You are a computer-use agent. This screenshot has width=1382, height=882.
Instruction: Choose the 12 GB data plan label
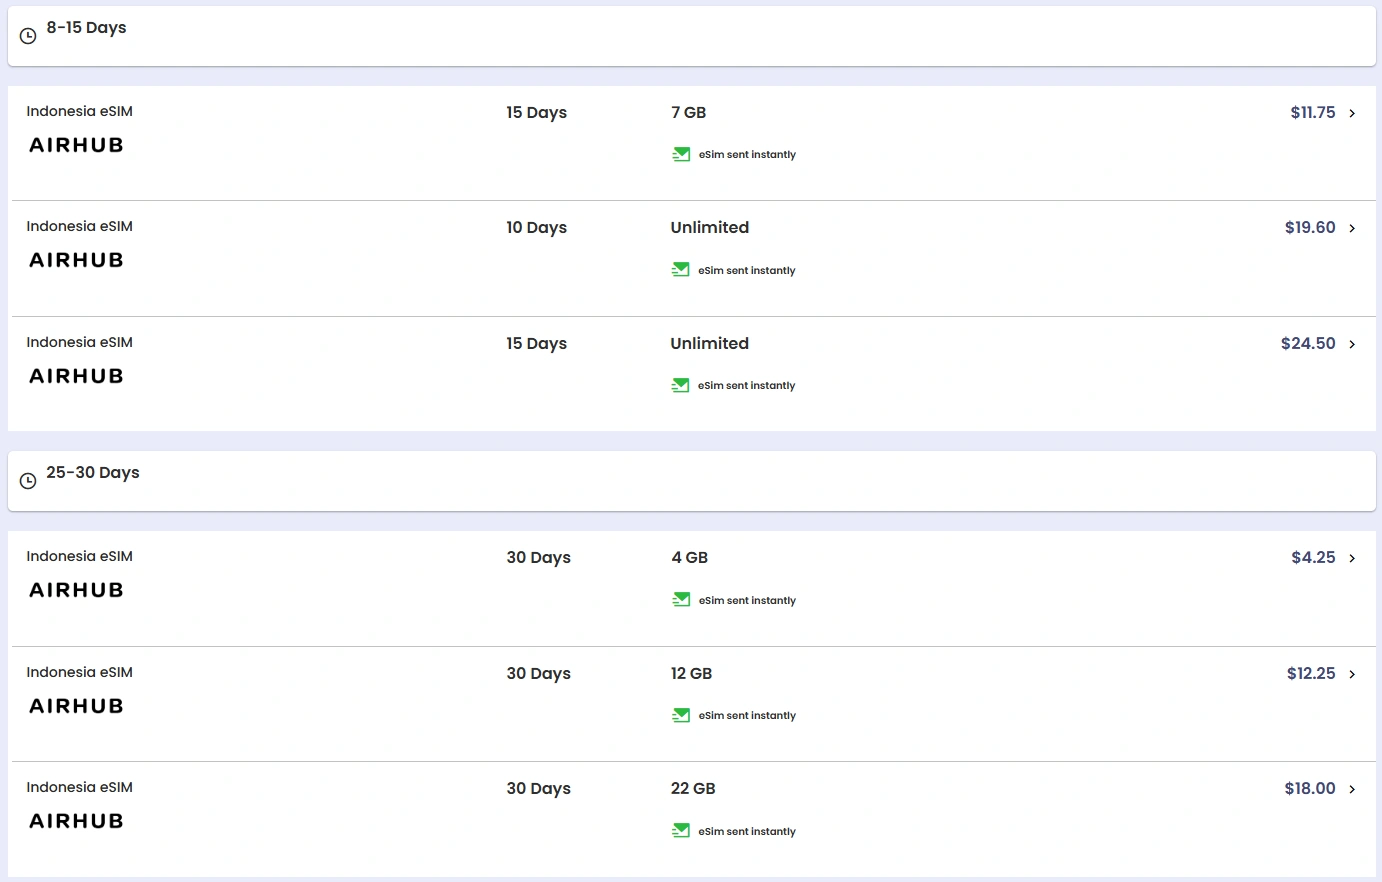pyautogui.click(x=691, y=674)
